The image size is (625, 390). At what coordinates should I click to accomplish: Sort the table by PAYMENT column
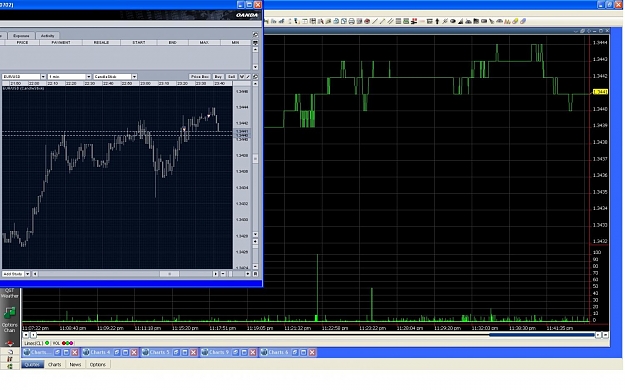point(61,42)
